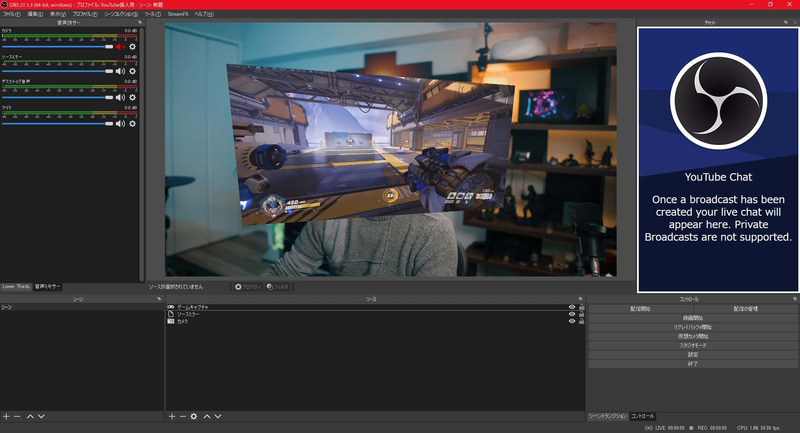Open the ツール menu

(x=153, y=14)
